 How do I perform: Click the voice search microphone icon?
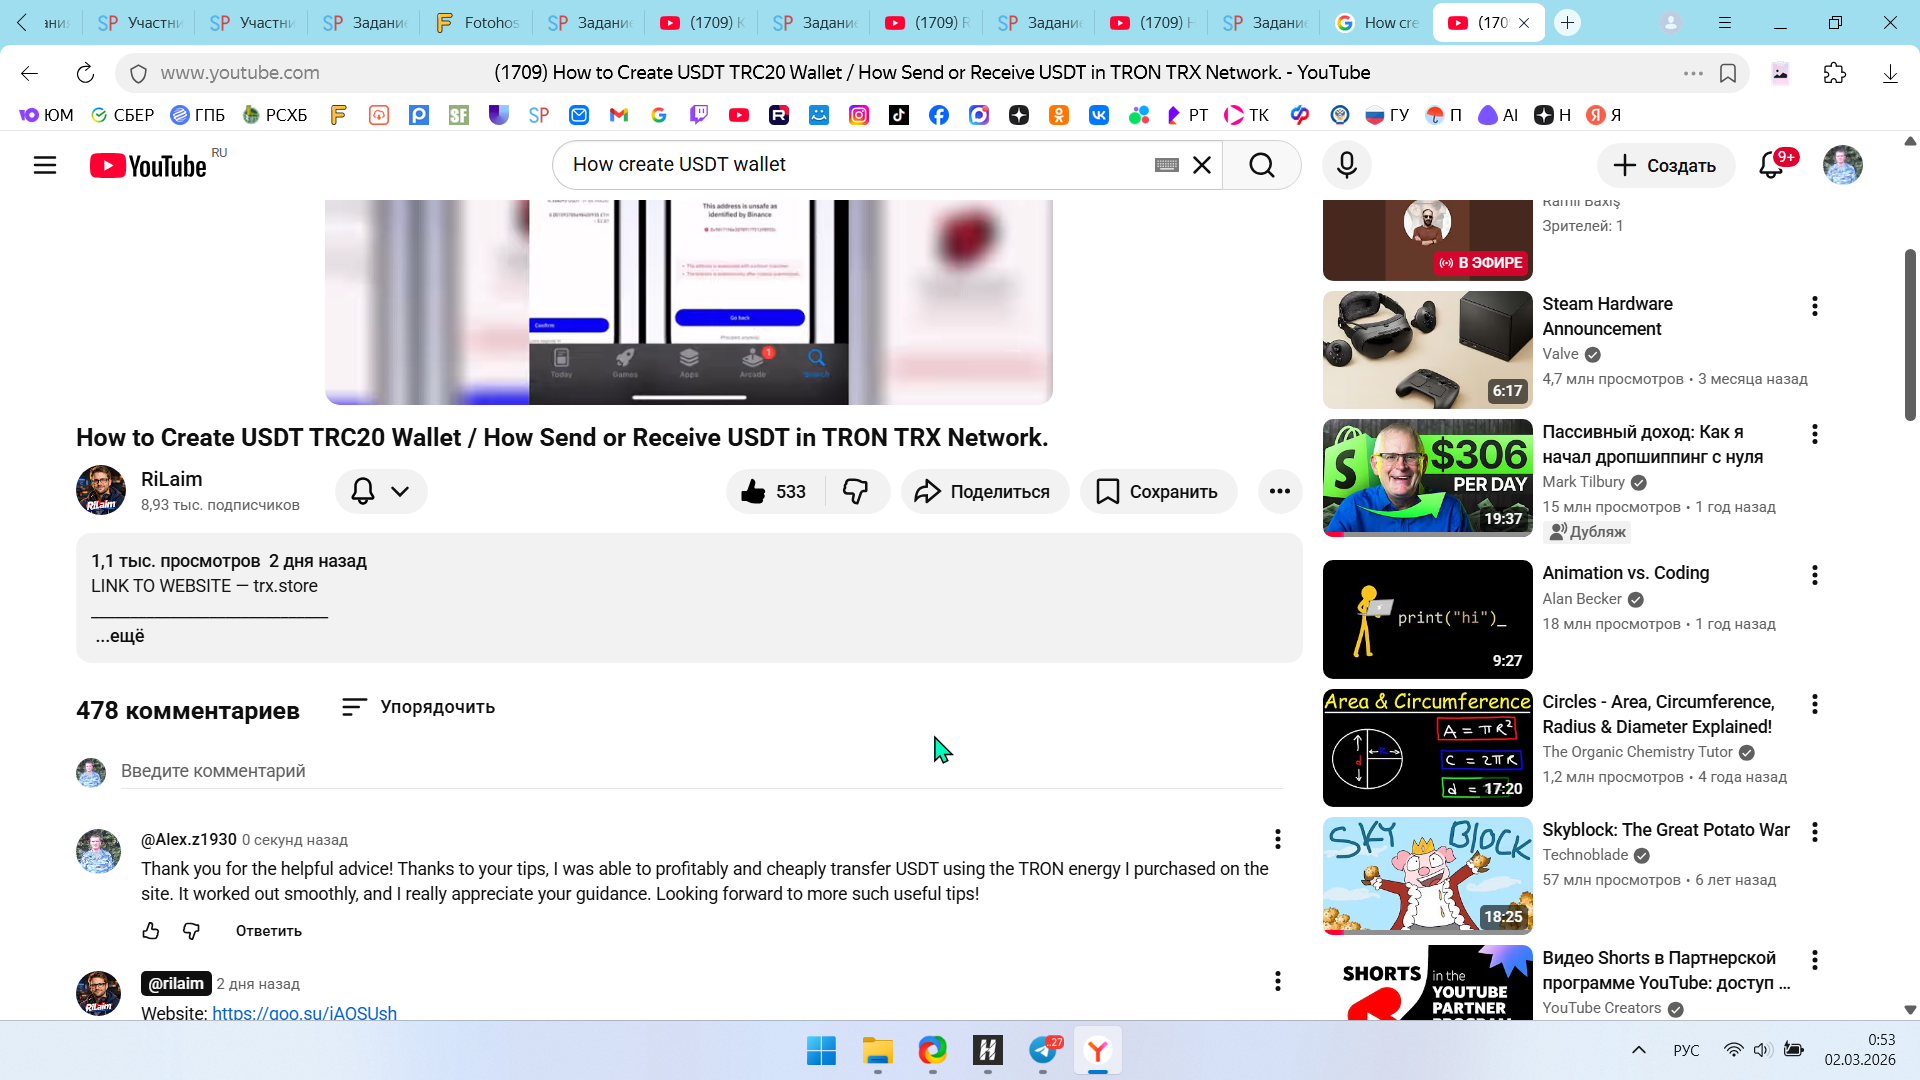1346,165
